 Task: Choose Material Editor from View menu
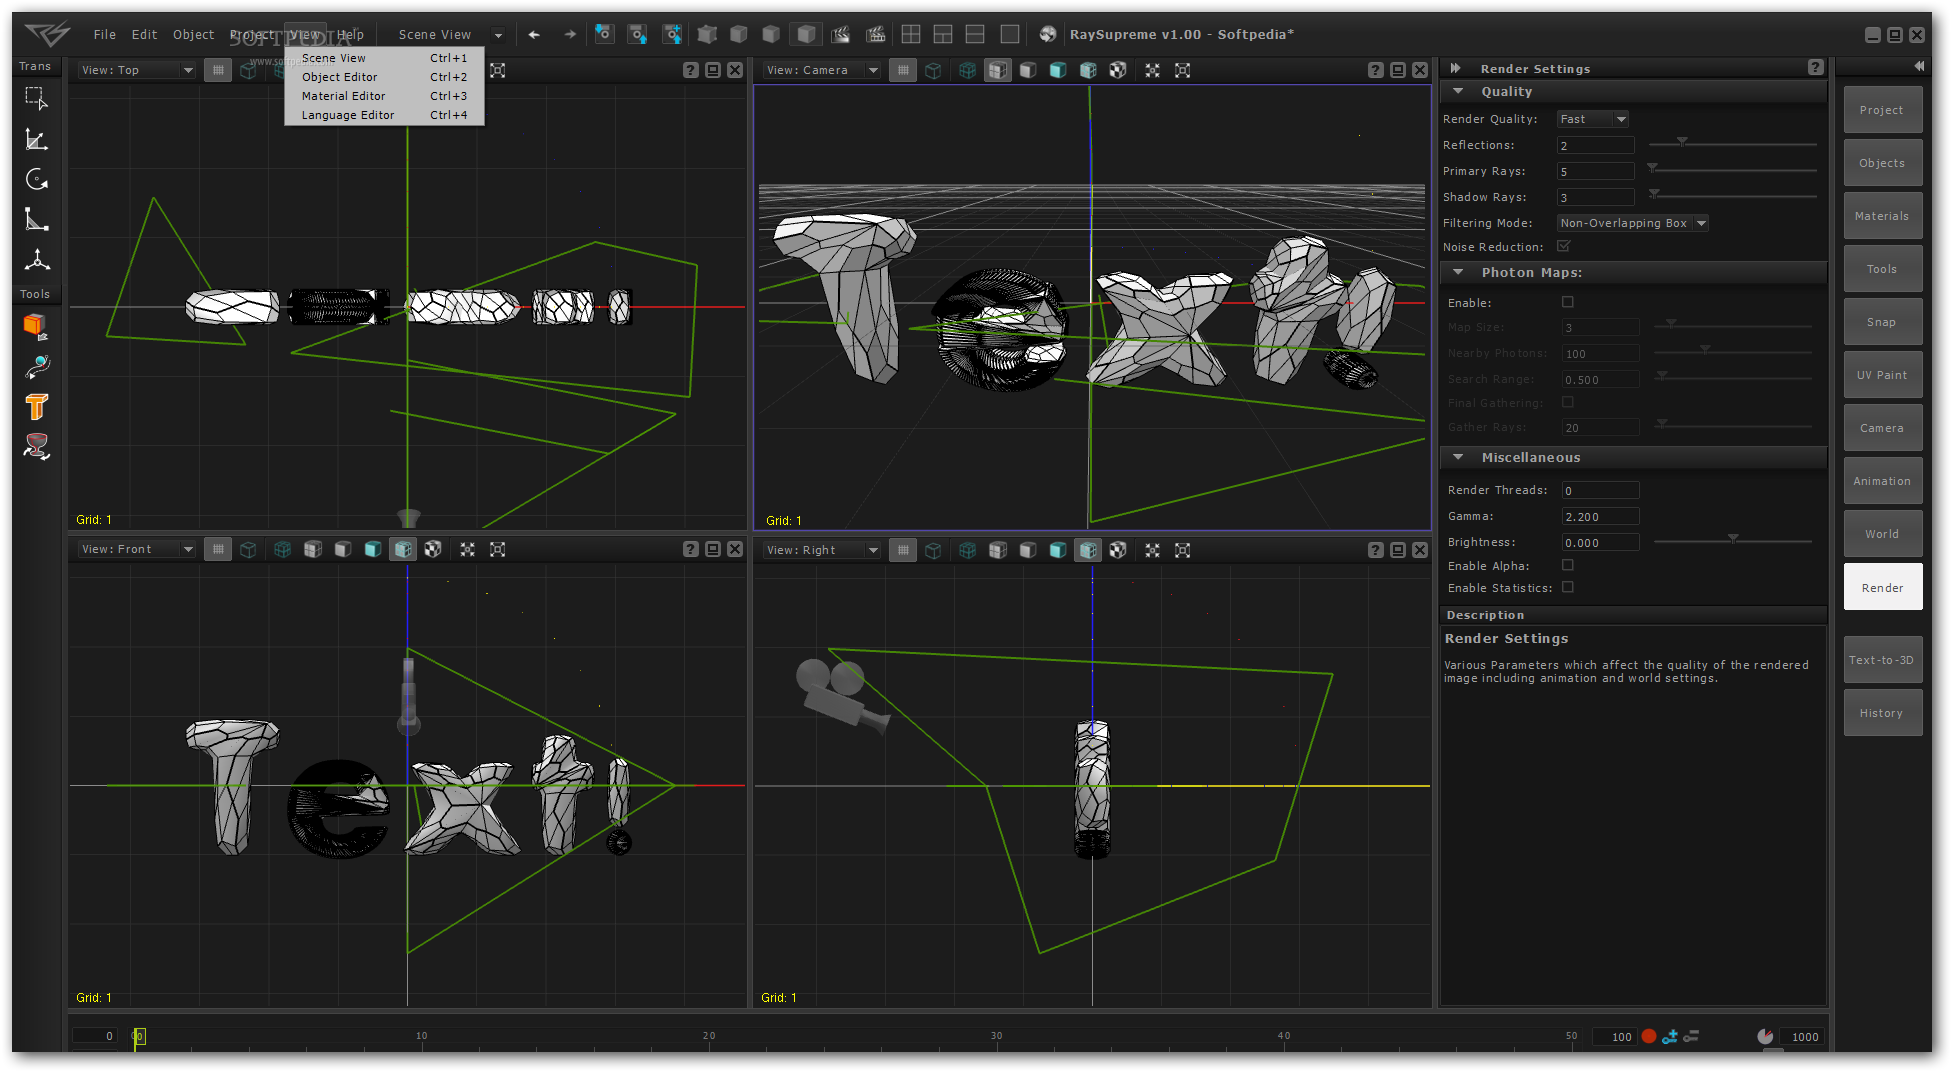[x=343, y=96]
